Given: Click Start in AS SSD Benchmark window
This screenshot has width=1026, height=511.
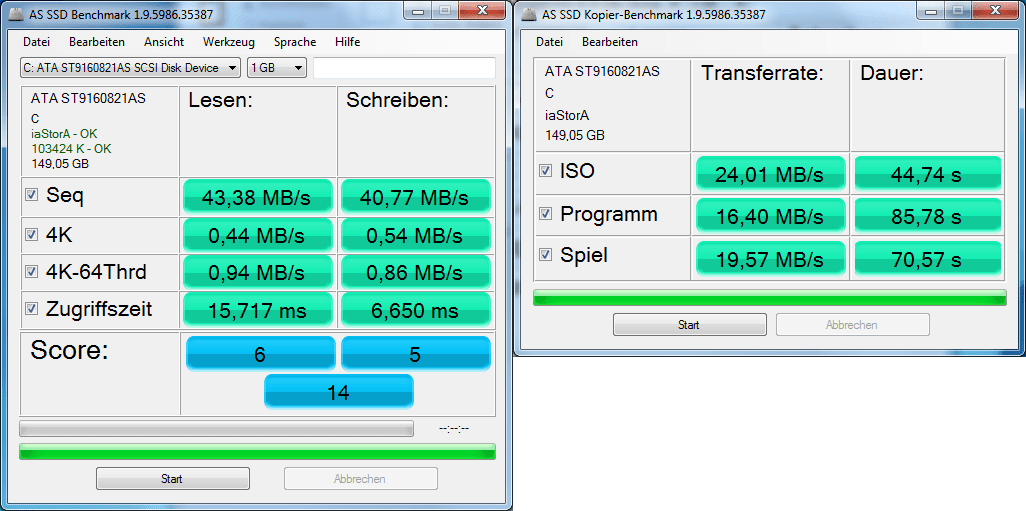Looking at the screenshot, I should pyautogui.click(x=173, y=479).
